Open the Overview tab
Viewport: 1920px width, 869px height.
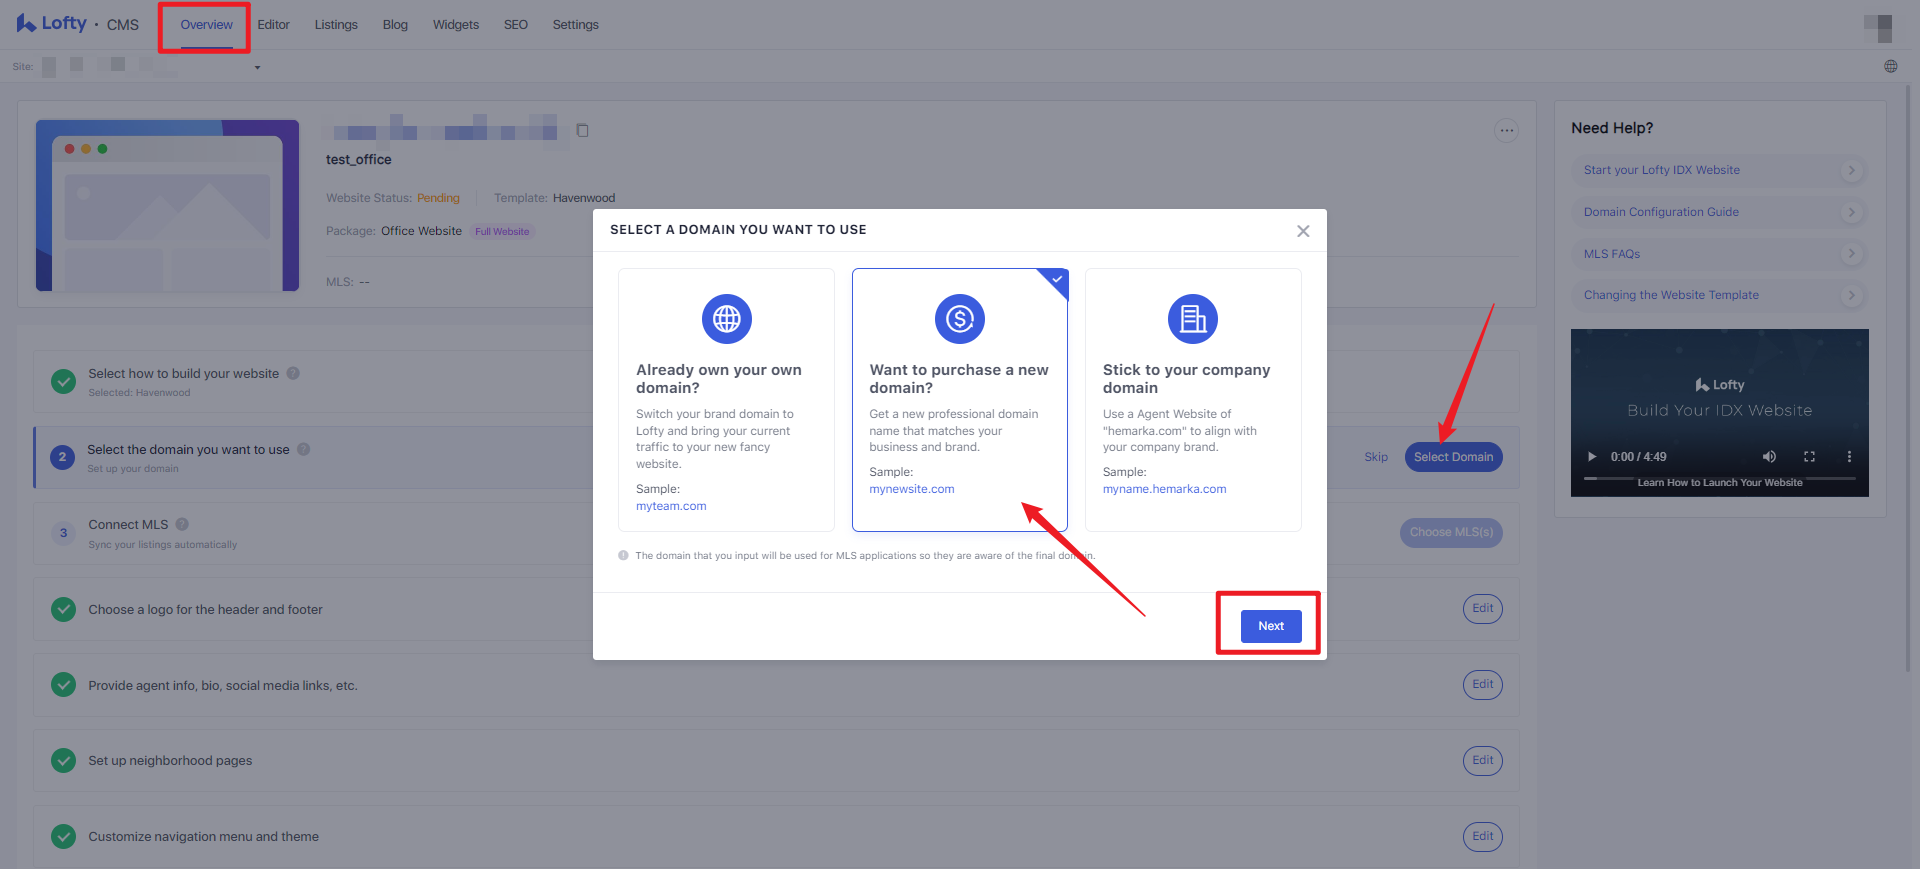point(206,25)
